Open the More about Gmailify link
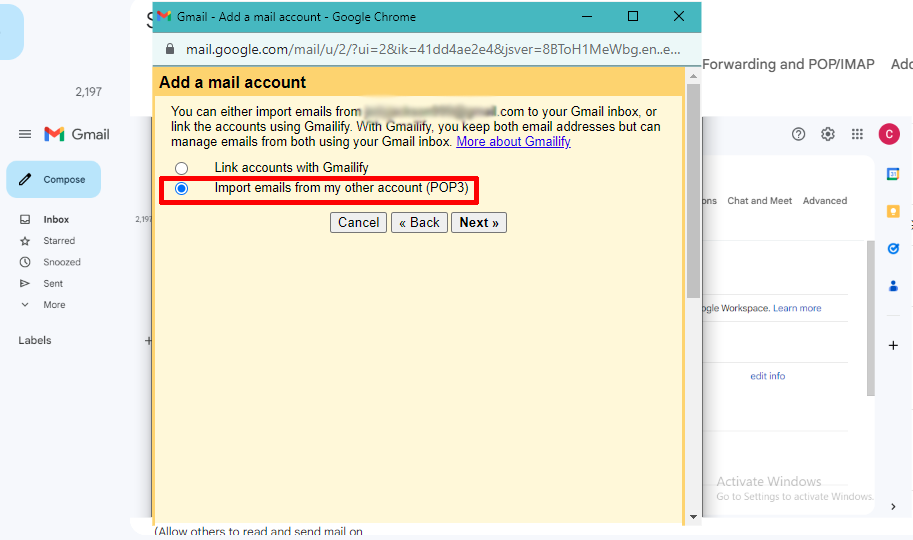This screenshot has width=913, height=540. click(513, 142)
